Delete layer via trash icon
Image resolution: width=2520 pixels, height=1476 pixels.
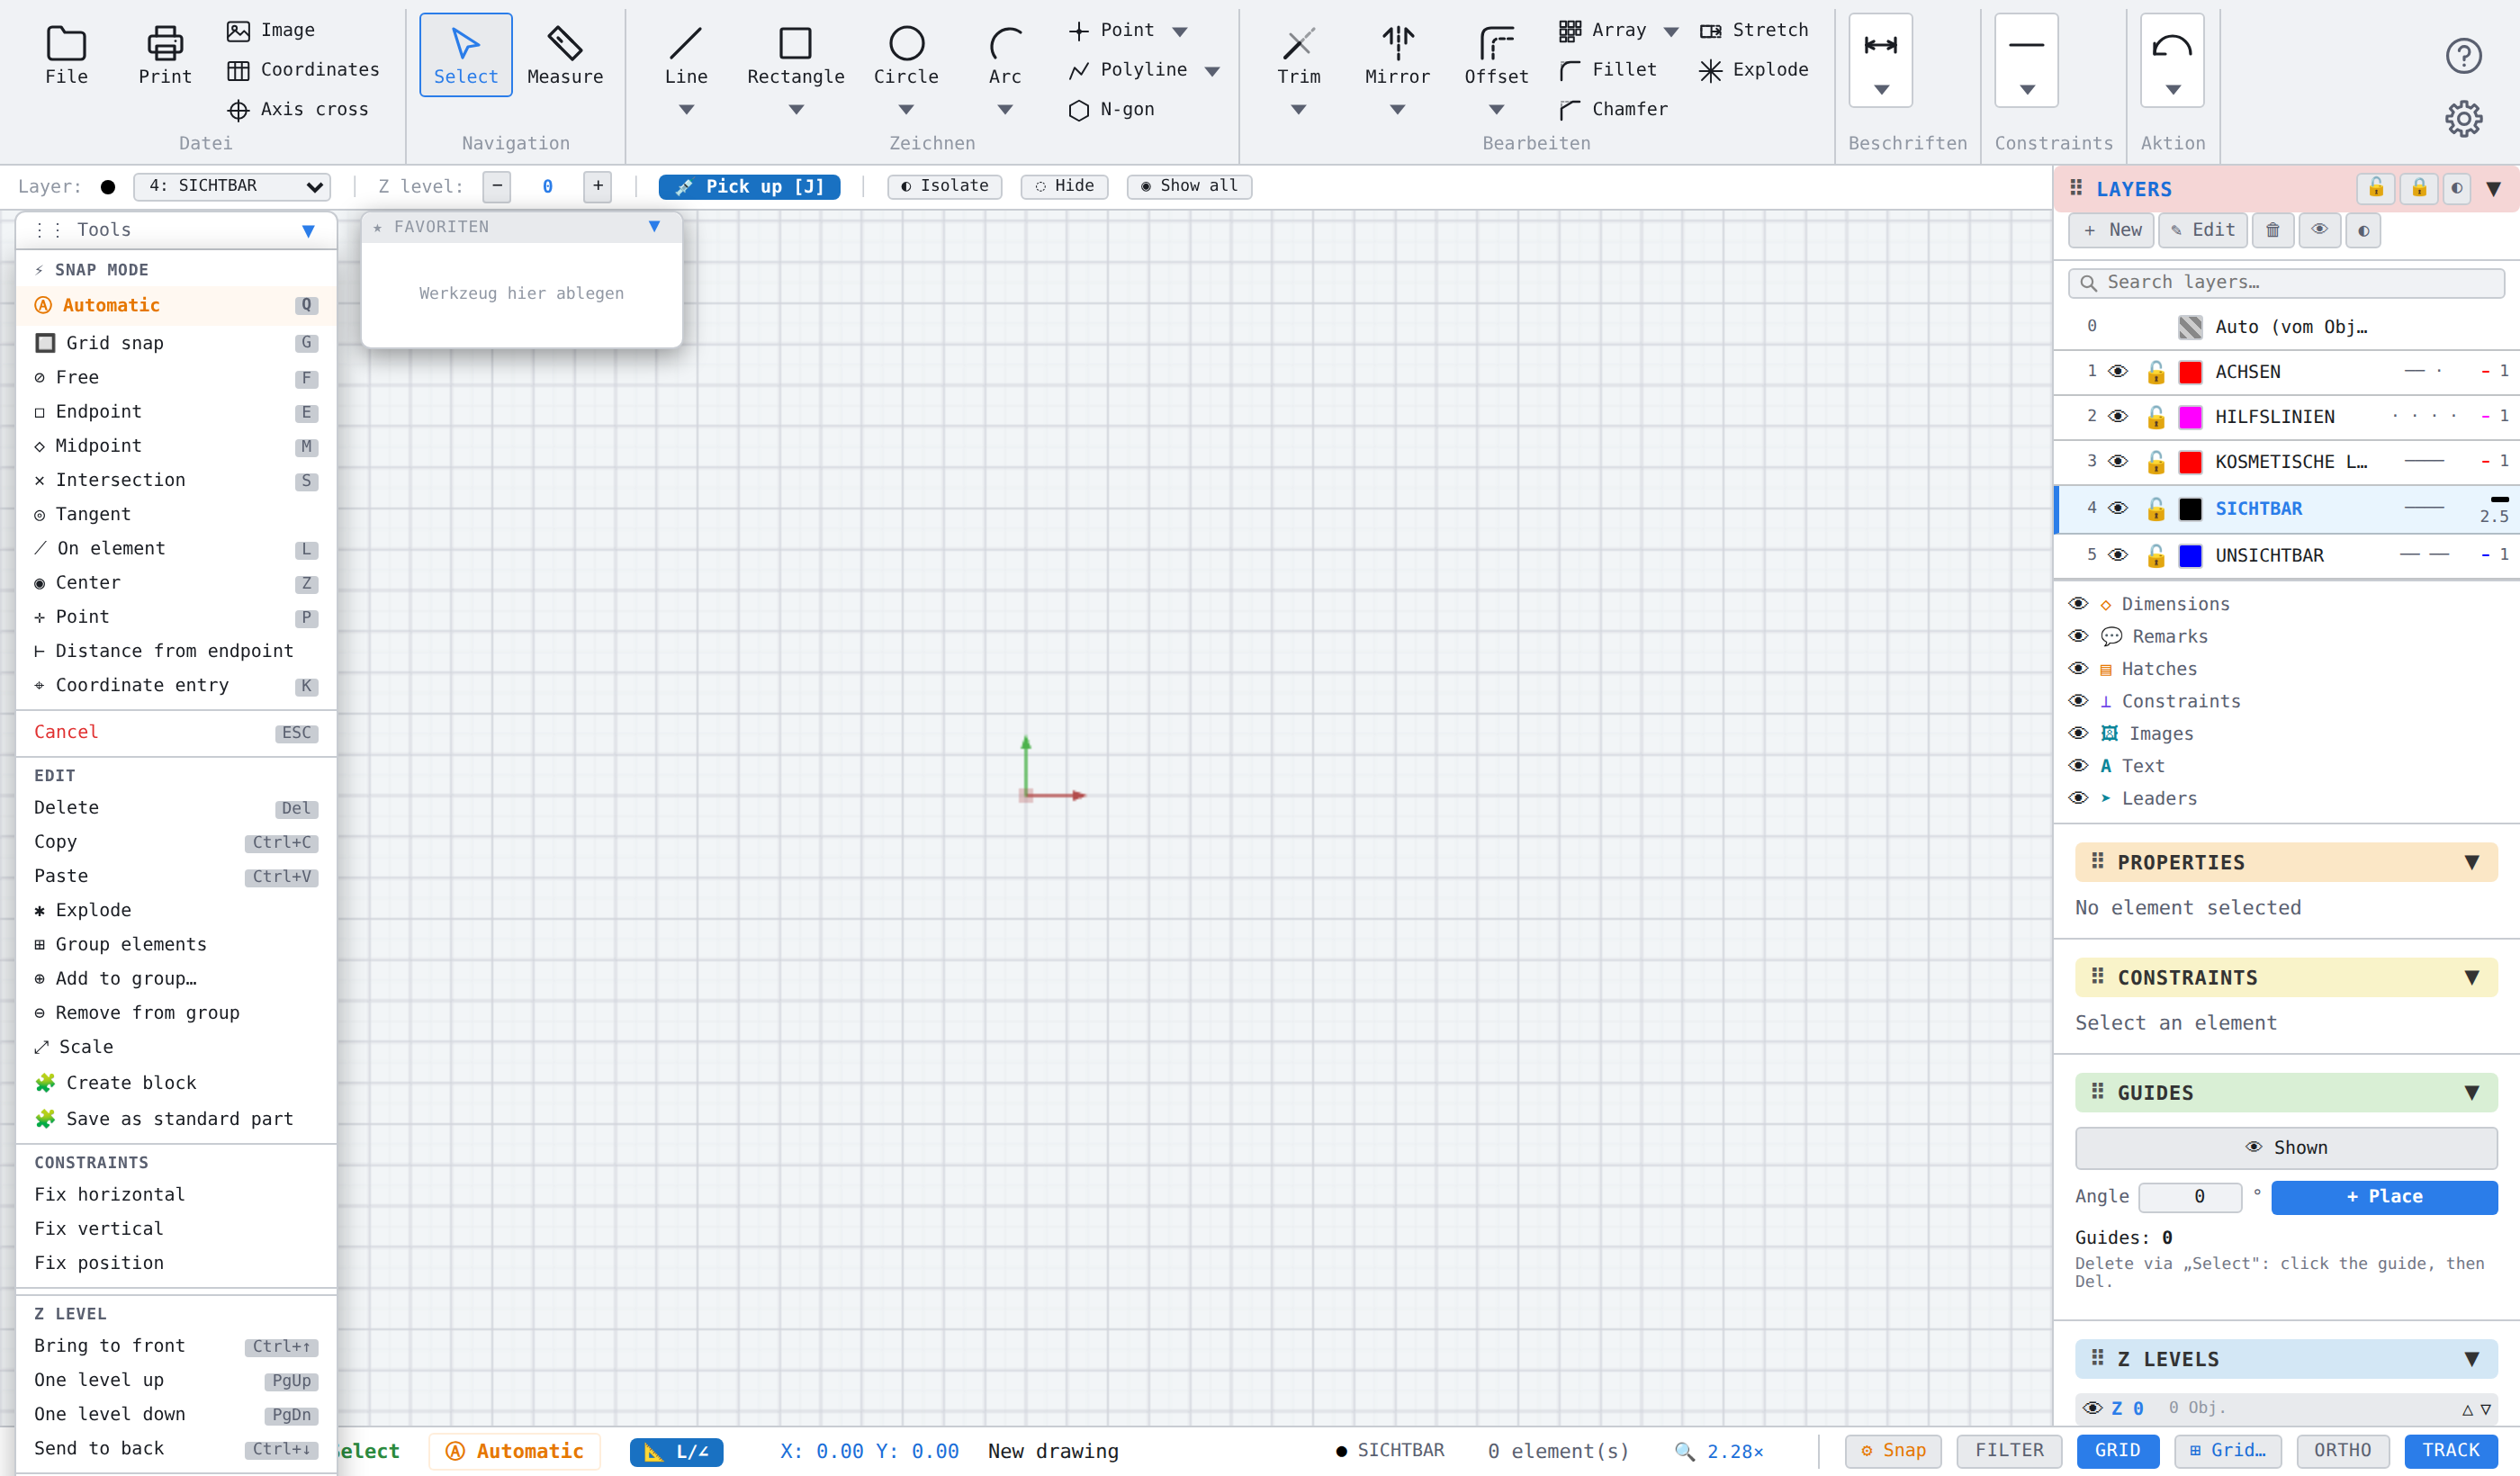[2272, 230]
